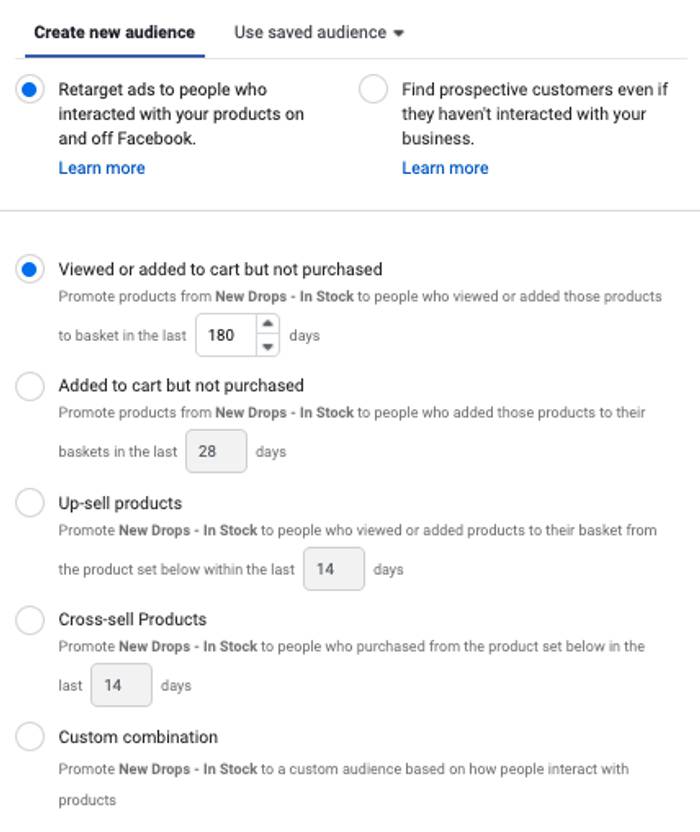The image size is (700, 832).
Task: Click the caret arrow beside Use saved audience
Action: 399,33
